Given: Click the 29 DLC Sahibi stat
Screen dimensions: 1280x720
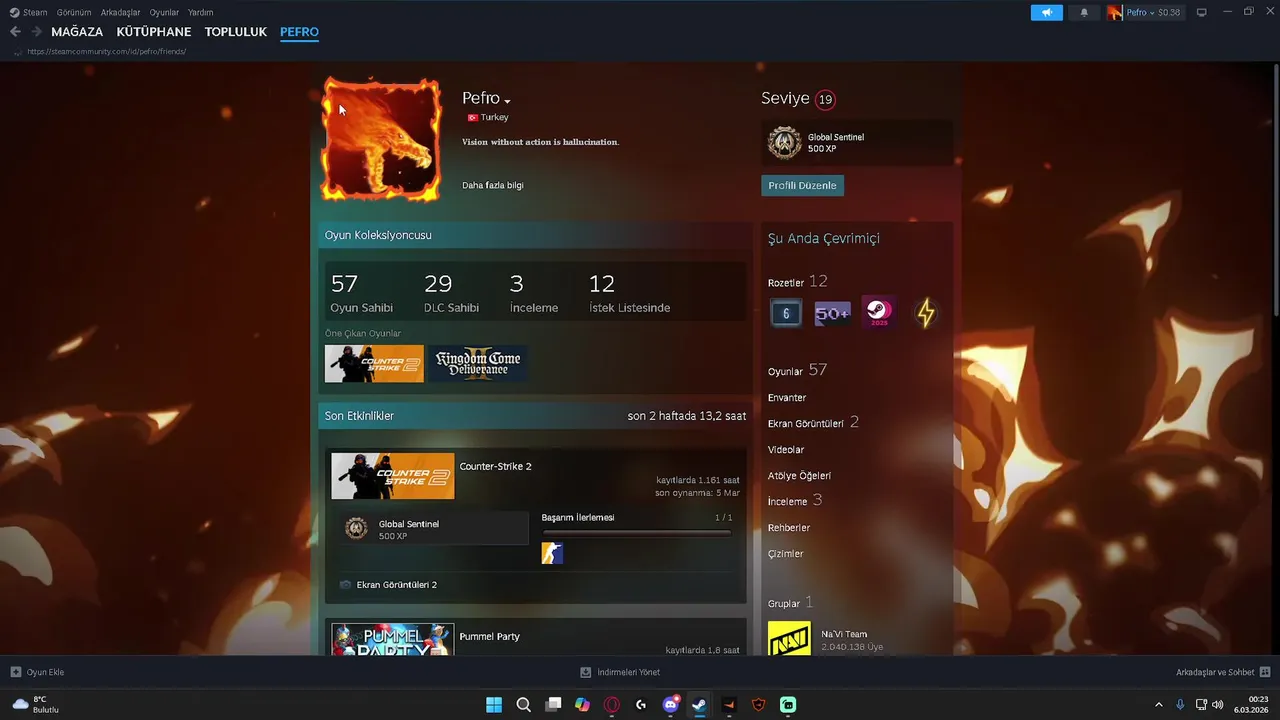Looking at the screenshot, I should (x=451, y=293).
